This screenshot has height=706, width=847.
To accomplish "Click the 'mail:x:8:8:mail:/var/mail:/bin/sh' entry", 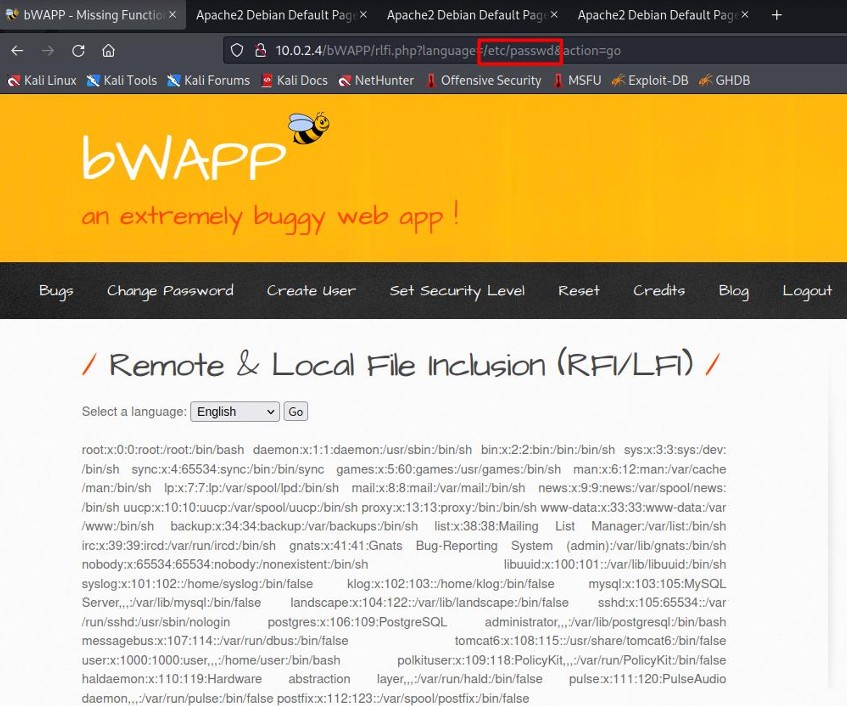I will 438,488.
